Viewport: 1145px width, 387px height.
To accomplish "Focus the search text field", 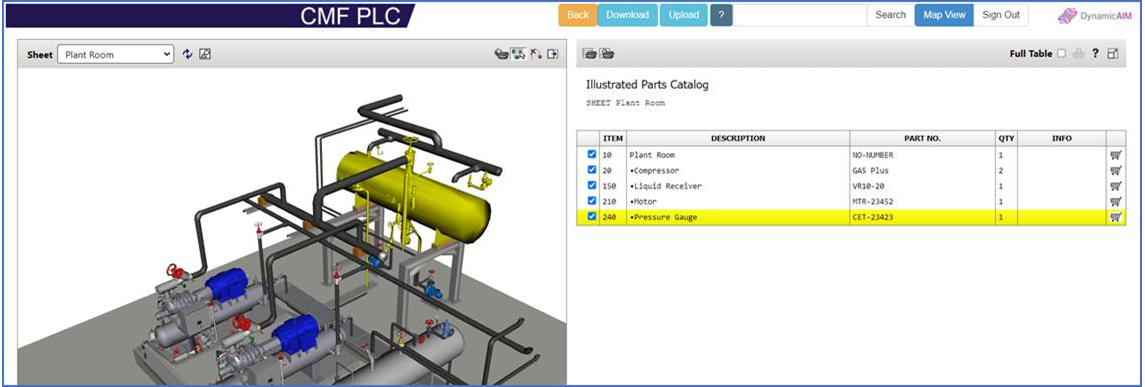I will coord(800,15).
